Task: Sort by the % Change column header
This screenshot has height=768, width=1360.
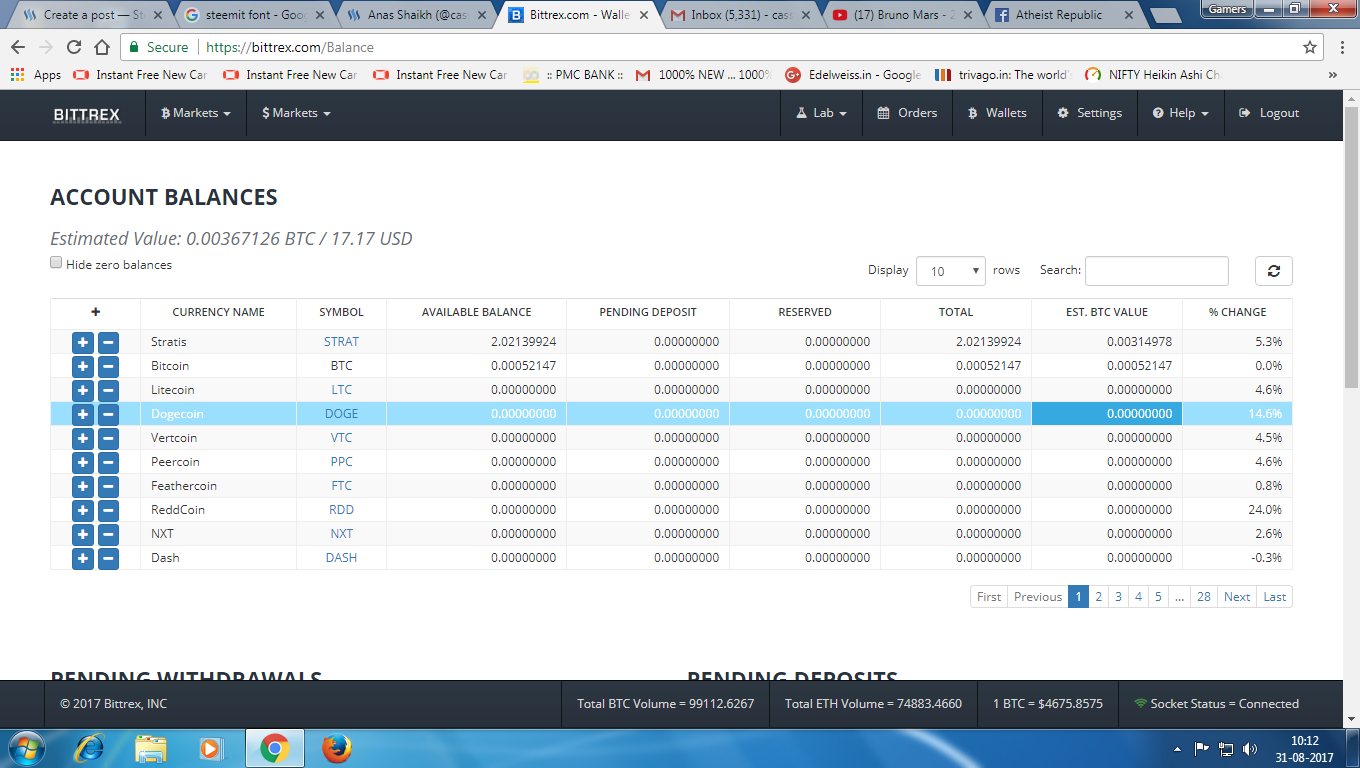Action: pyautogui.click(x=1237, y=312)
